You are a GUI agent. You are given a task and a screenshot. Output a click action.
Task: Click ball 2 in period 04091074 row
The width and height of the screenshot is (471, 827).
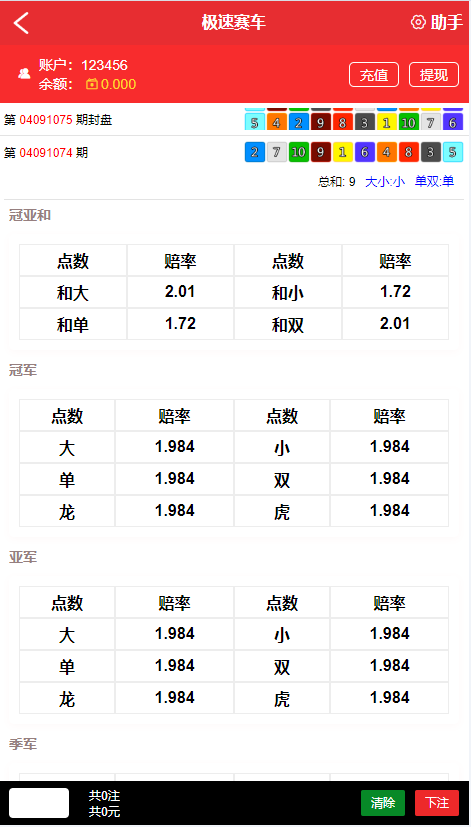pyautogui.click(x=255, y=152)
